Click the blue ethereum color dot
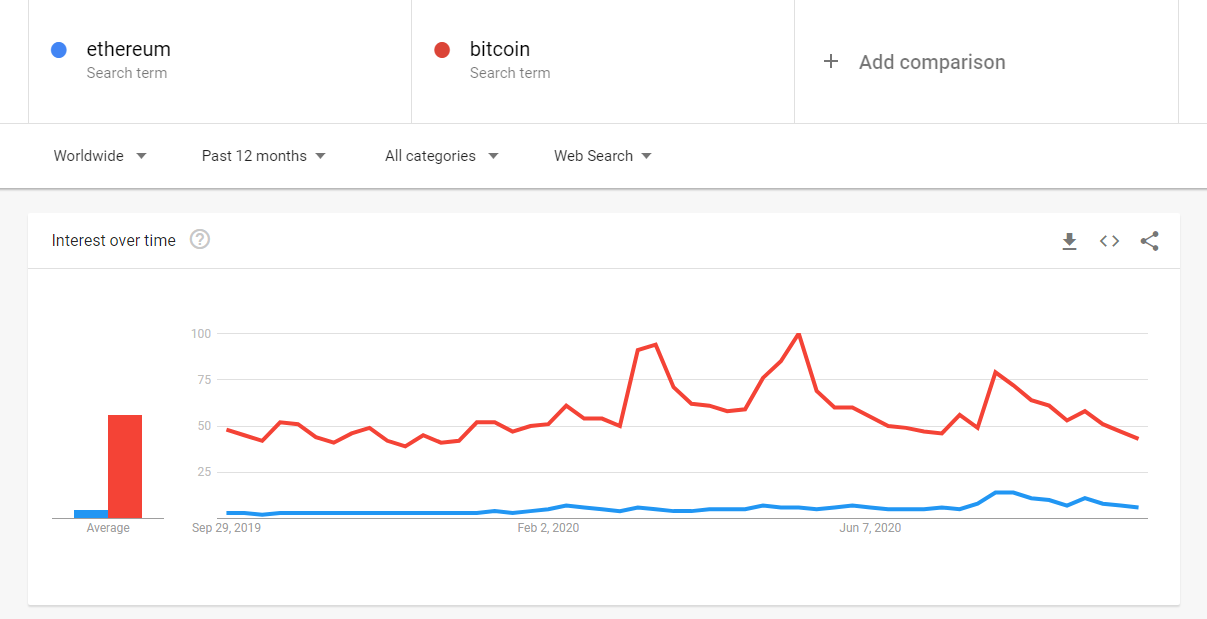1207x619 pixels. click(59, 49)
